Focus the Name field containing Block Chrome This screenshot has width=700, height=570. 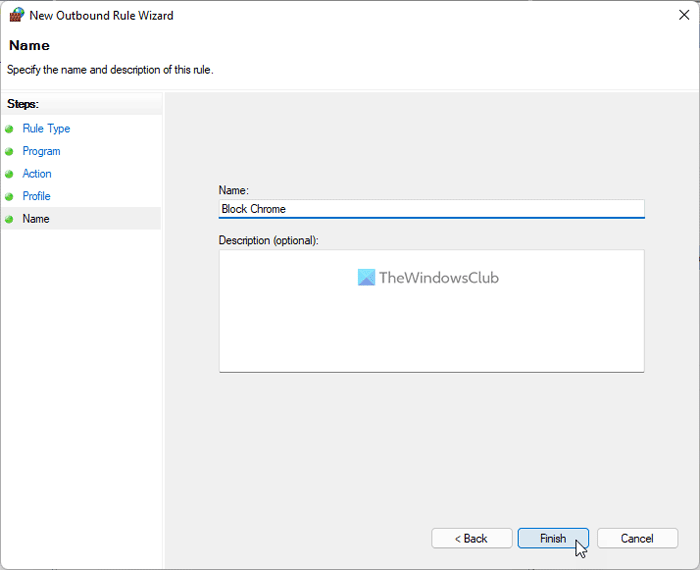(431, 209)
